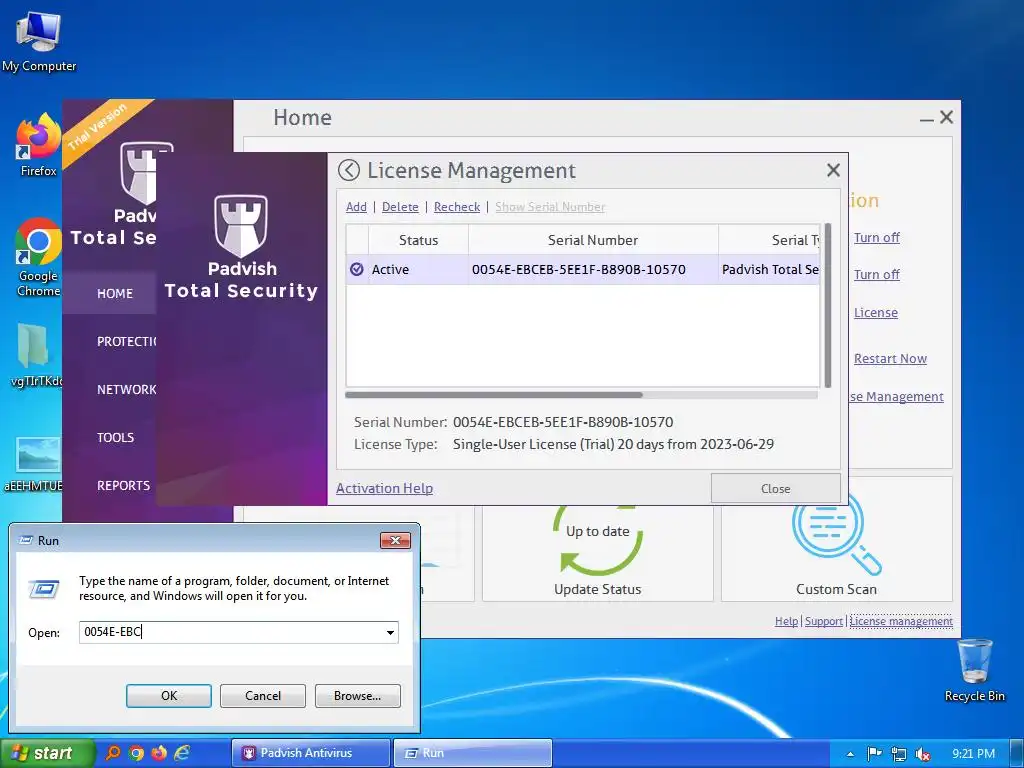Switch to Run taskbar button

point(473,753)
